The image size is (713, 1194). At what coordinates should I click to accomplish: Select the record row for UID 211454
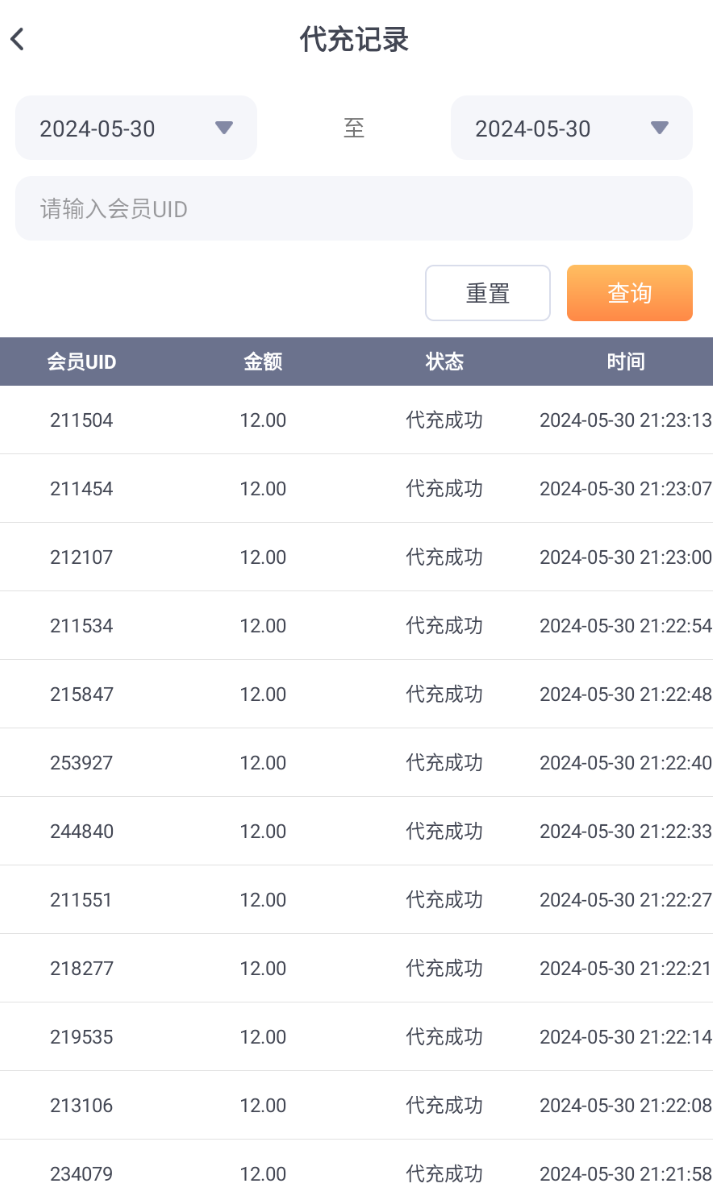pos(356,489)
